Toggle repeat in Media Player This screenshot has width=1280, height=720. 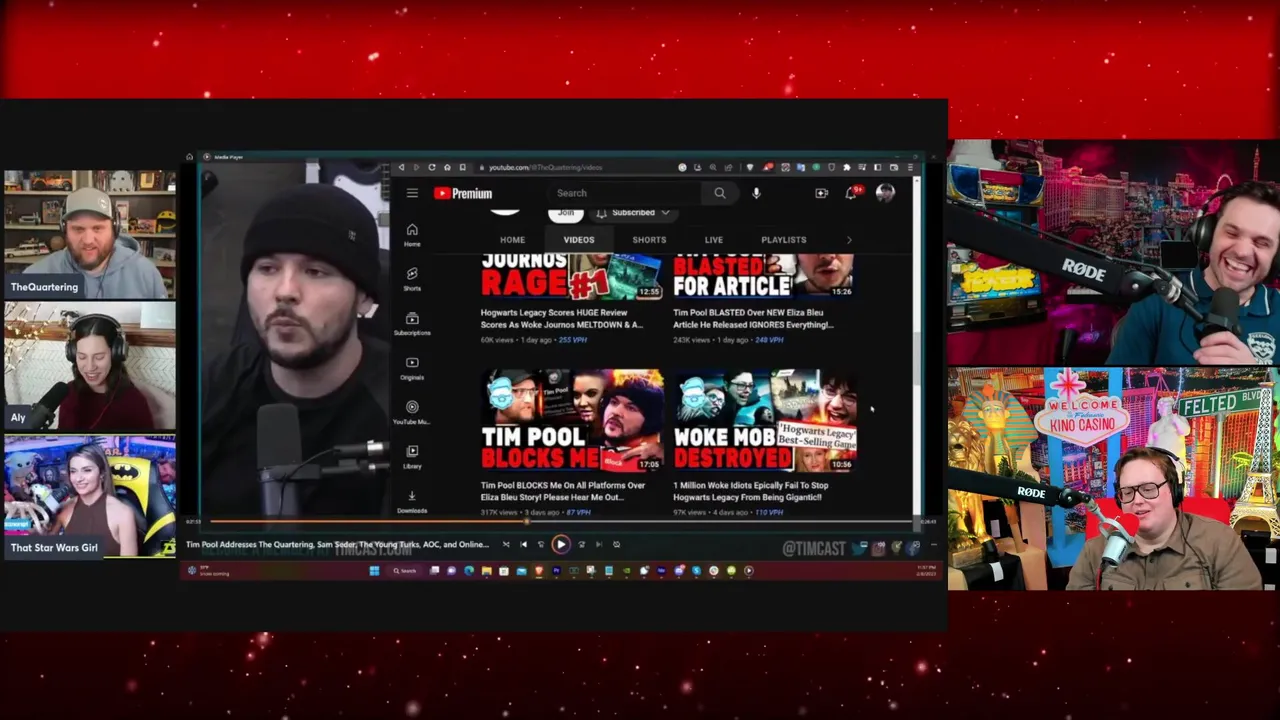[x=617, y=544]
